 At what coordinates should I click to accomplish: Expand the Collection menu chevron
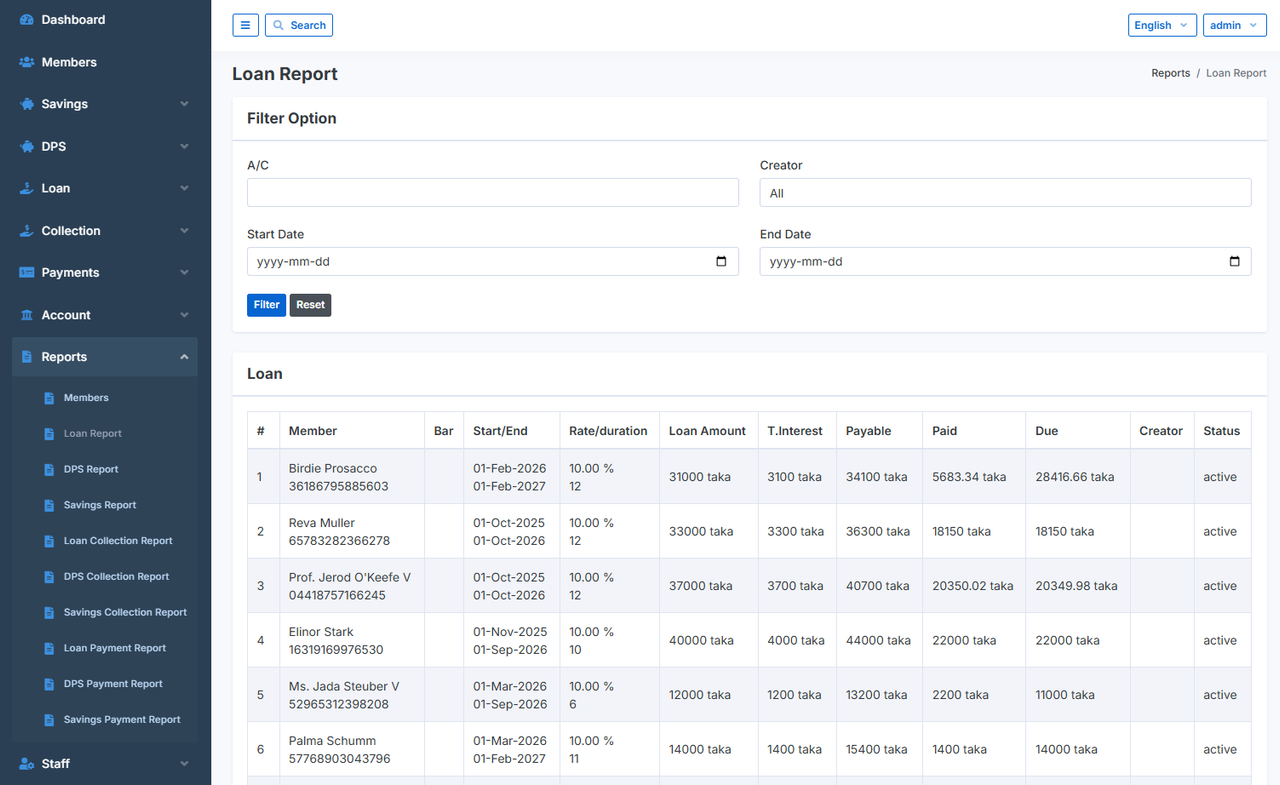point(184,231)
